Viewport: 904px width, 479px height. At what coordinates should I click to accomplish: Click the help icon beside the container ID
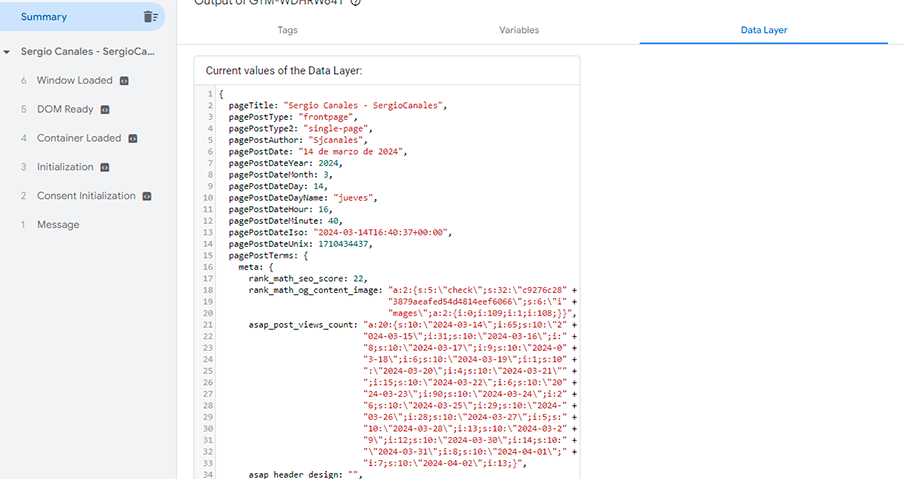click(356, 2)
